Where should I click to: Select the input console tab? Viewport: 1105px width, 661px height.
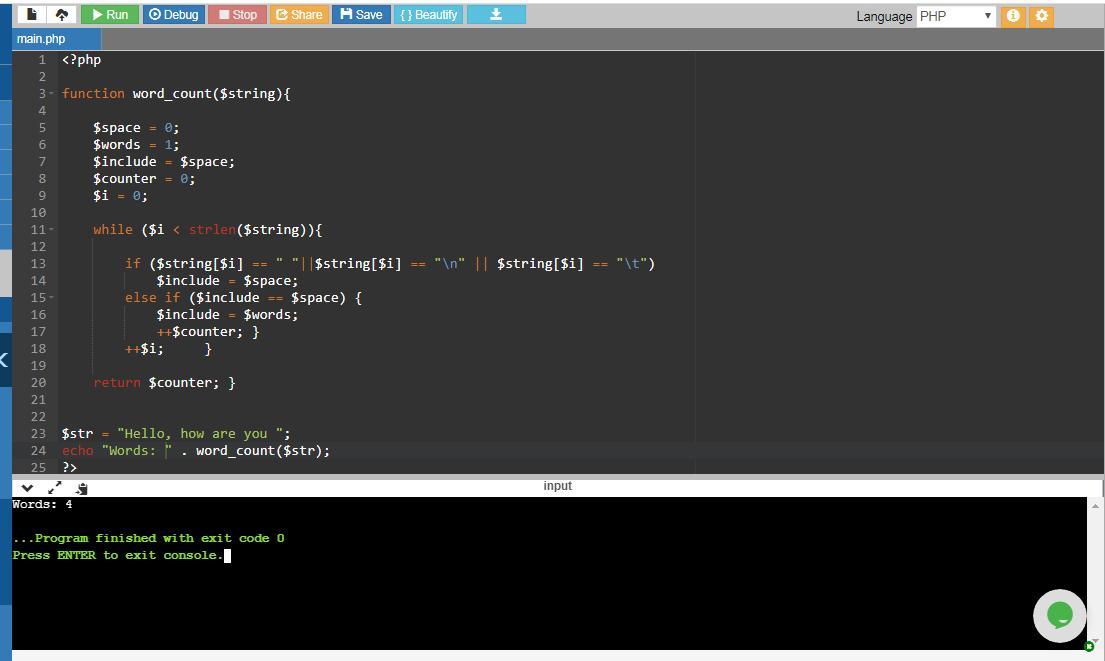click(x=557, y=486)
